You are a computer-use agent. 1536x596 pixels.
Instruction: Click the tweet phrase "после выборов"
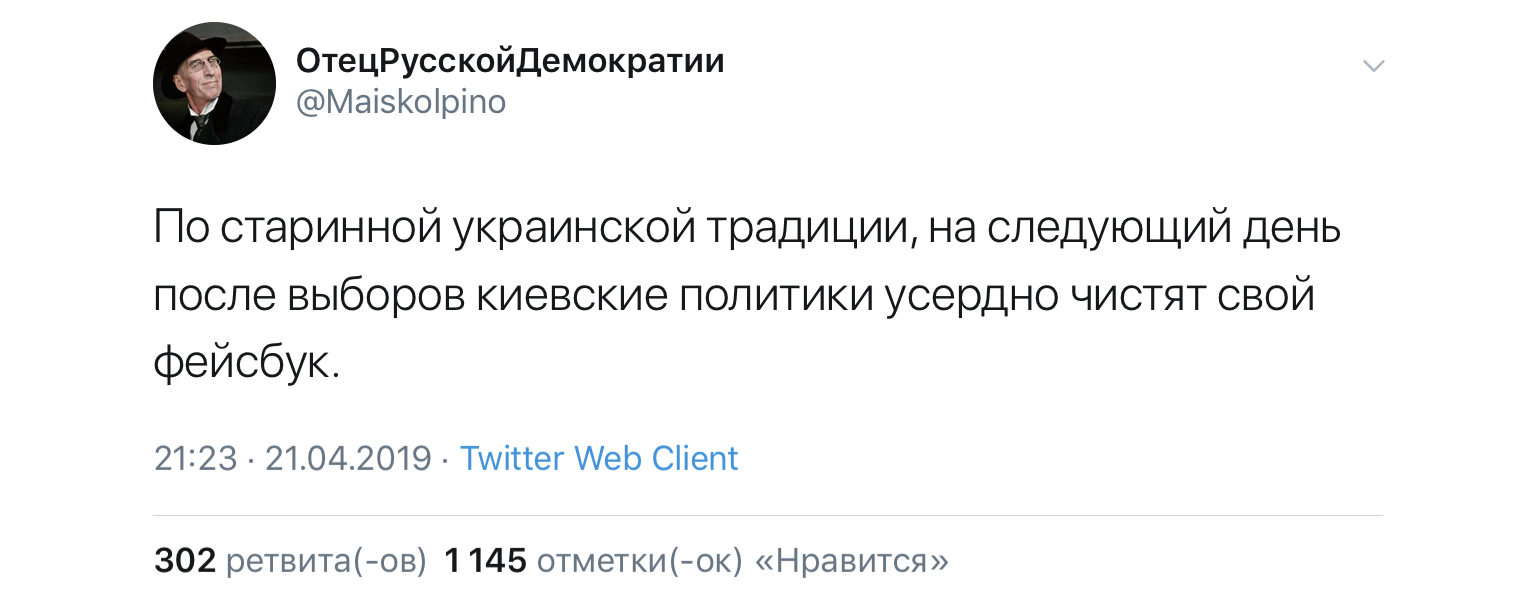point(309,297)
